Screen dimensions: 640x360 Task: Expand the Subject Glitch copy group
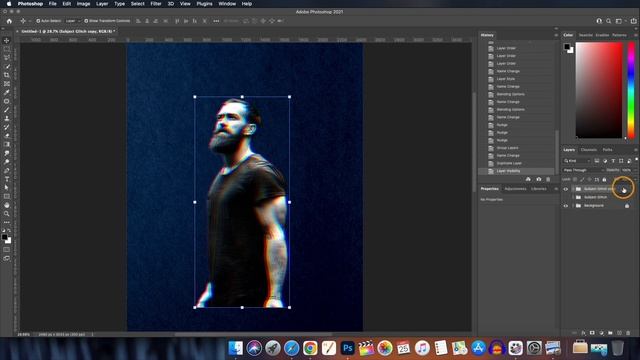click(573, 189)
